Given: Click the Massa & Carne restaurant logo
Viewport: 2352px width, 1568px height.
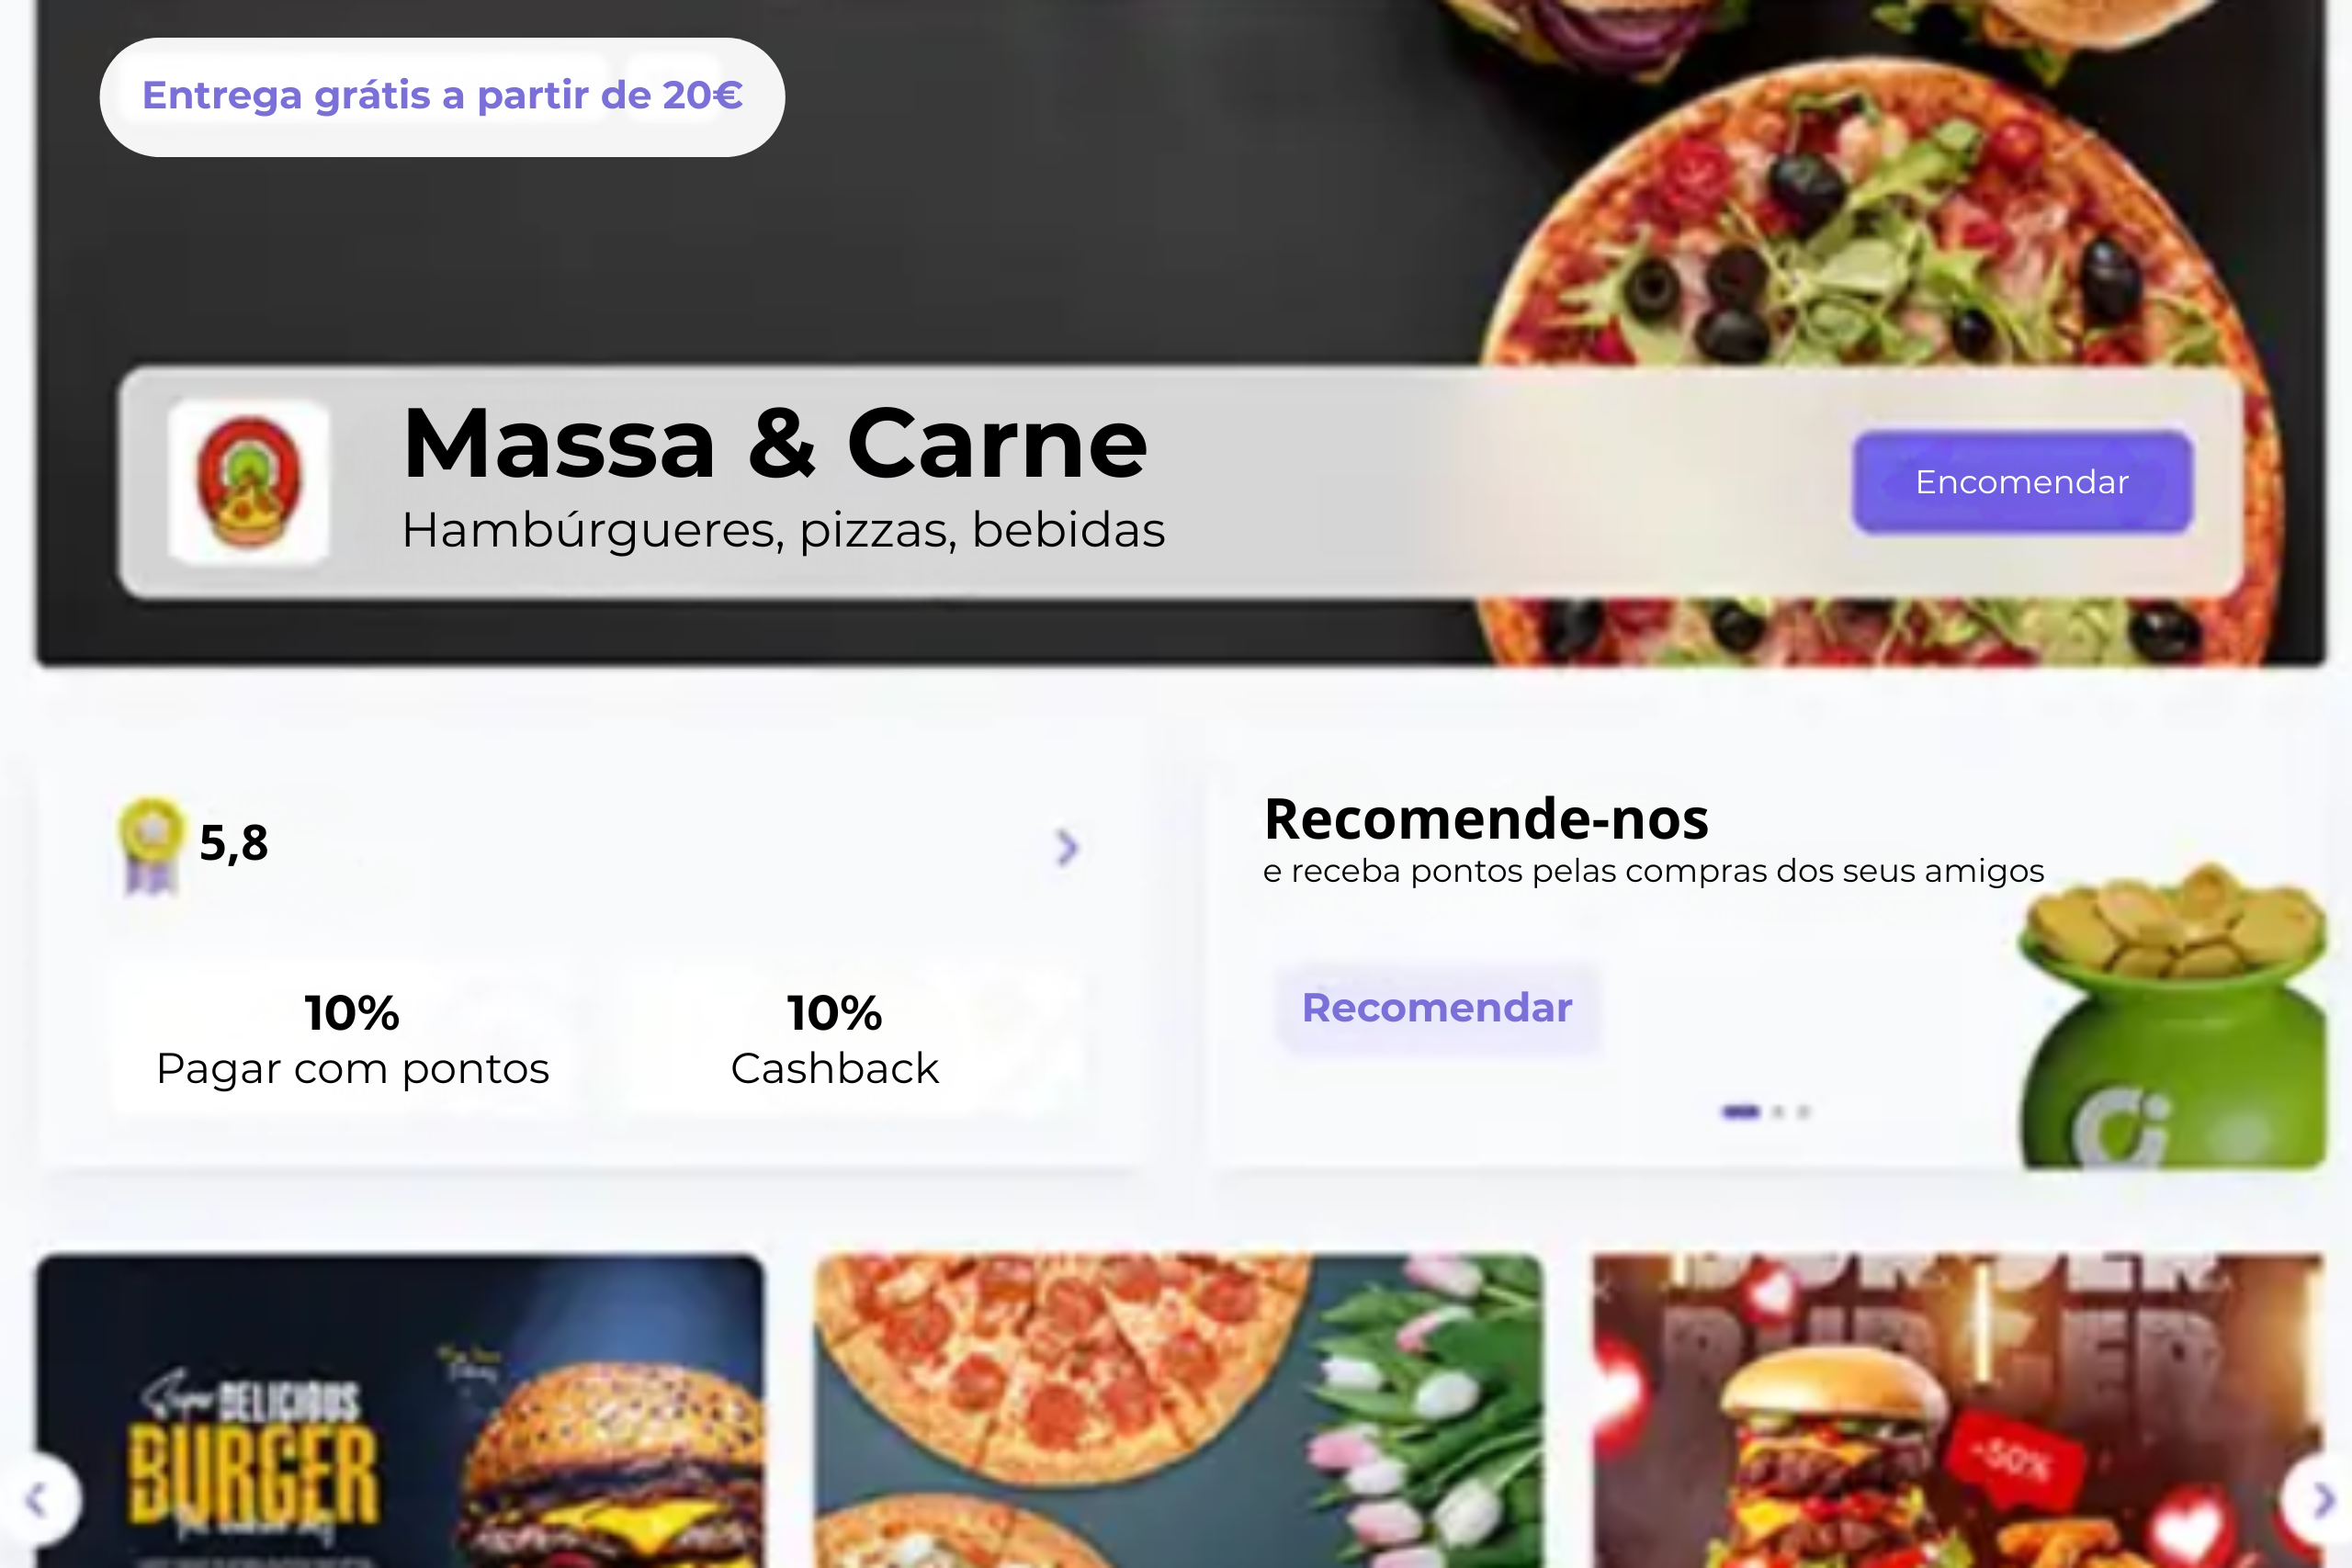Looking at the screenshot, I should tap(248, 482).
